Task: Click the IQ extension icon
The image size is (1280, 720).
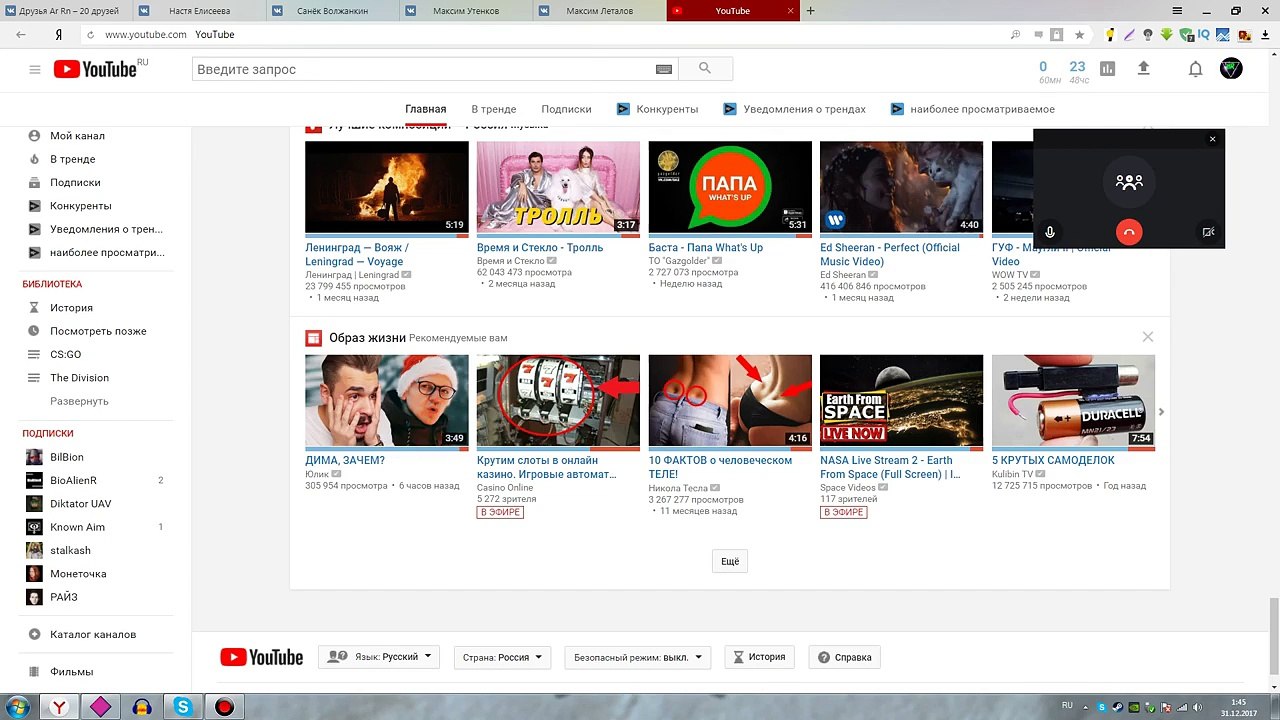Action: click(1204, 34)
